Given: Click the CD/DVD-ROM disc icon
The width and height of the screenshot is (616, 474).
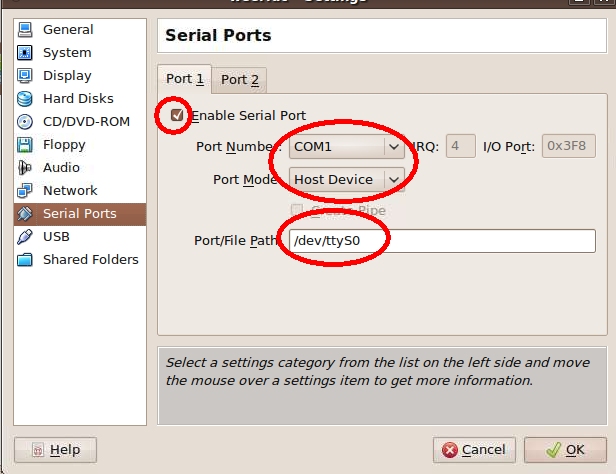Looking at the screenshot, I should point(25,122).
